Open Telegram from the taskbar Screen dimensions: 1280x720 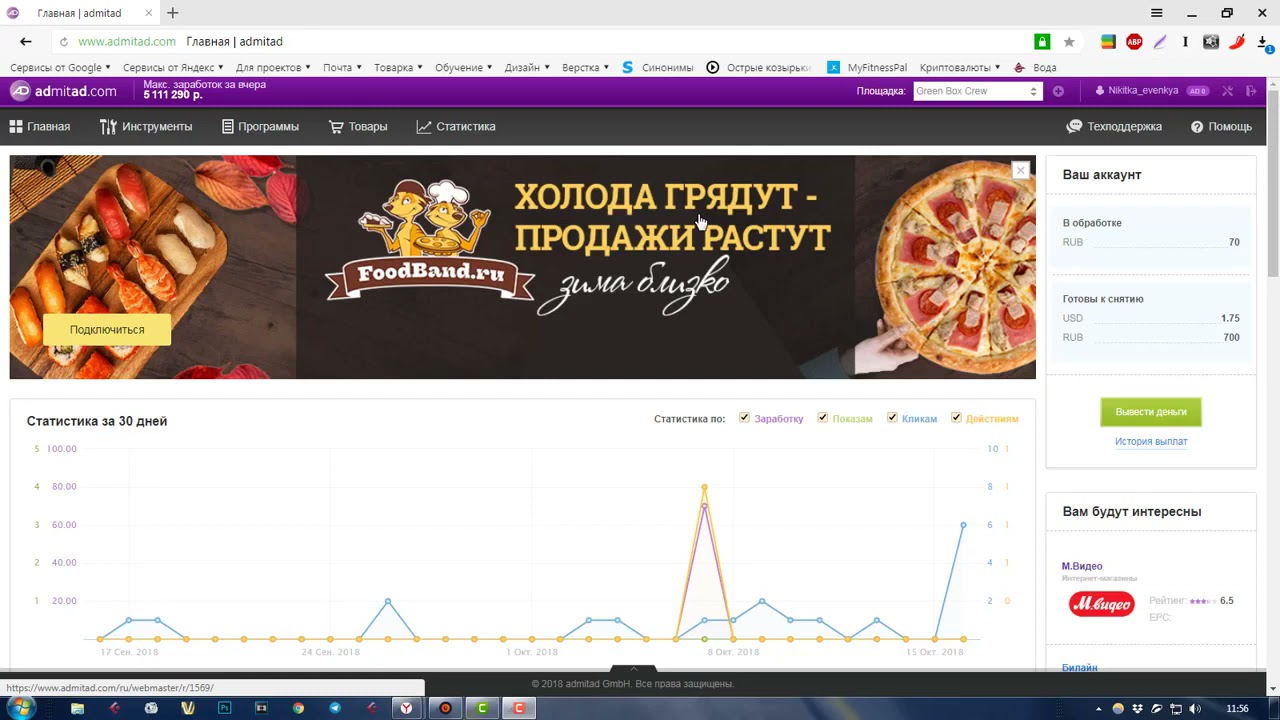334,708
